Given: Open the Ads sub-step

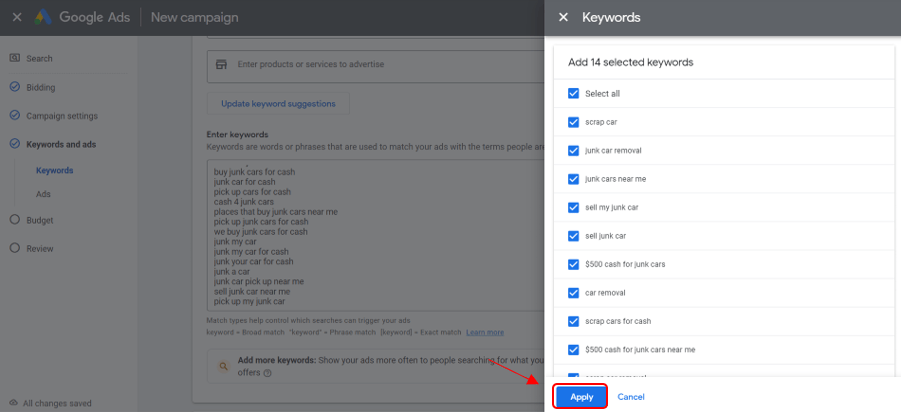Looking at the screenshot, I should [43, 194].
